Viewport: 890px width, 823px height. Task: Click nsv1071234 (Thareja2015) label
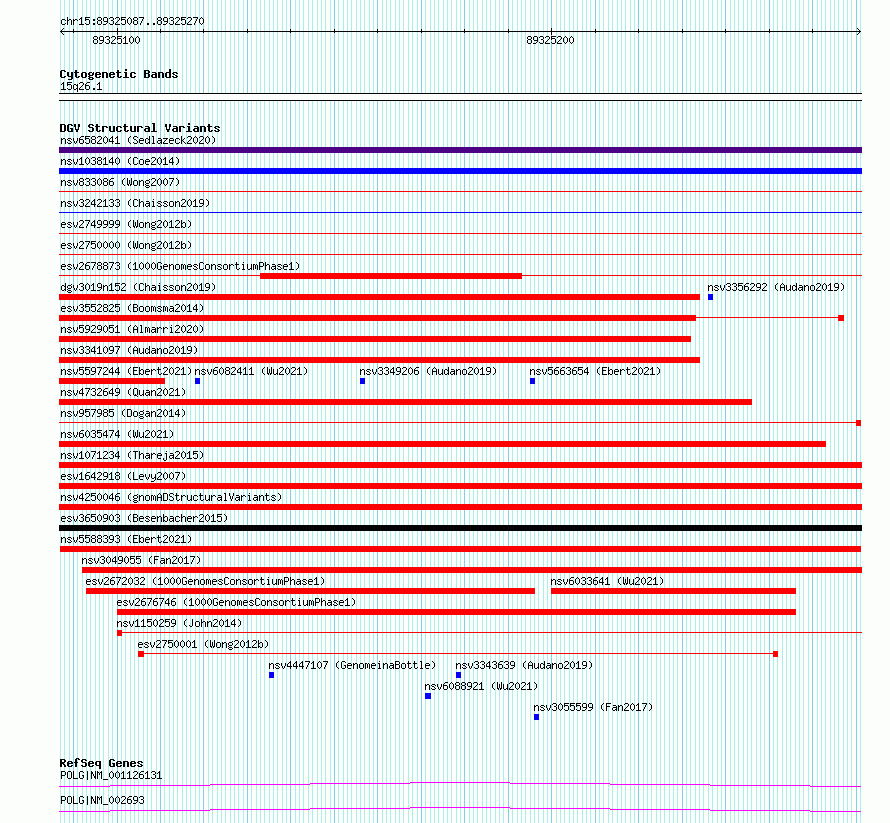point(132,455)
